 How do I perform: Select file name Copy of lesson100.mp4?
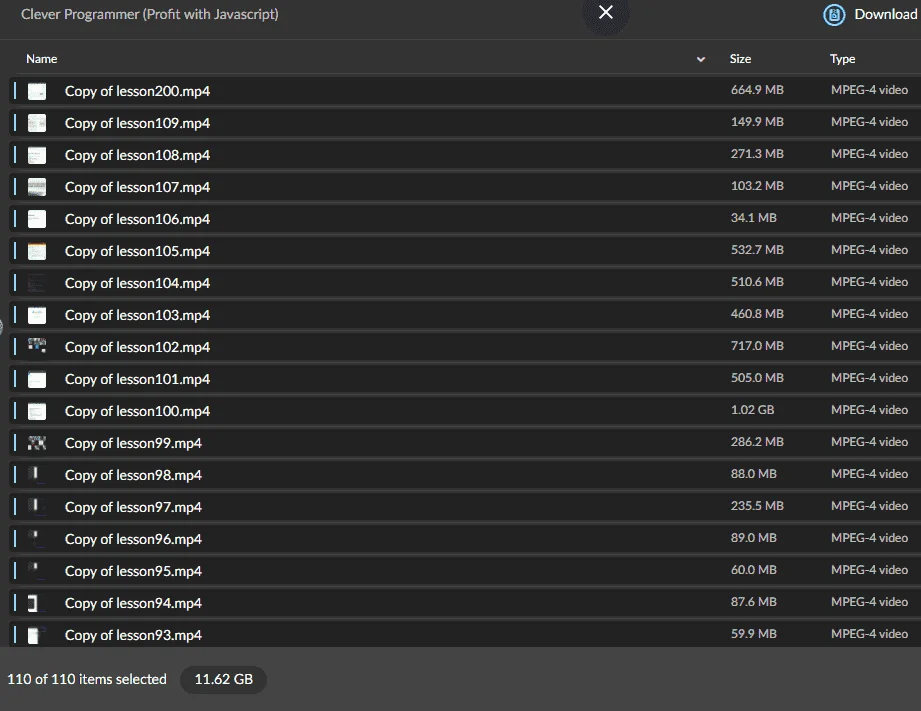(x=137, y=411)
